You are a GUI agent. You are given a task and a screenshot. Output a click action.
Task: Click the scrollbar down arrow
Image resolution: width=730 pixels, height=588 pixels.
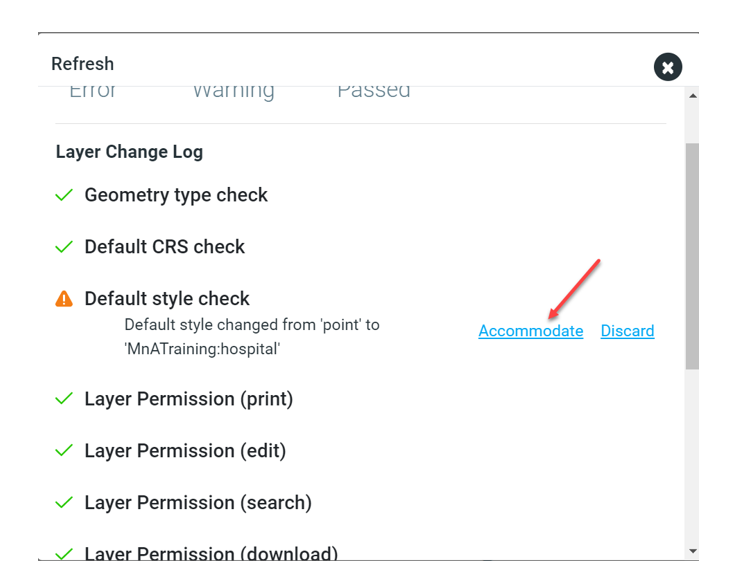click(693, 551)
